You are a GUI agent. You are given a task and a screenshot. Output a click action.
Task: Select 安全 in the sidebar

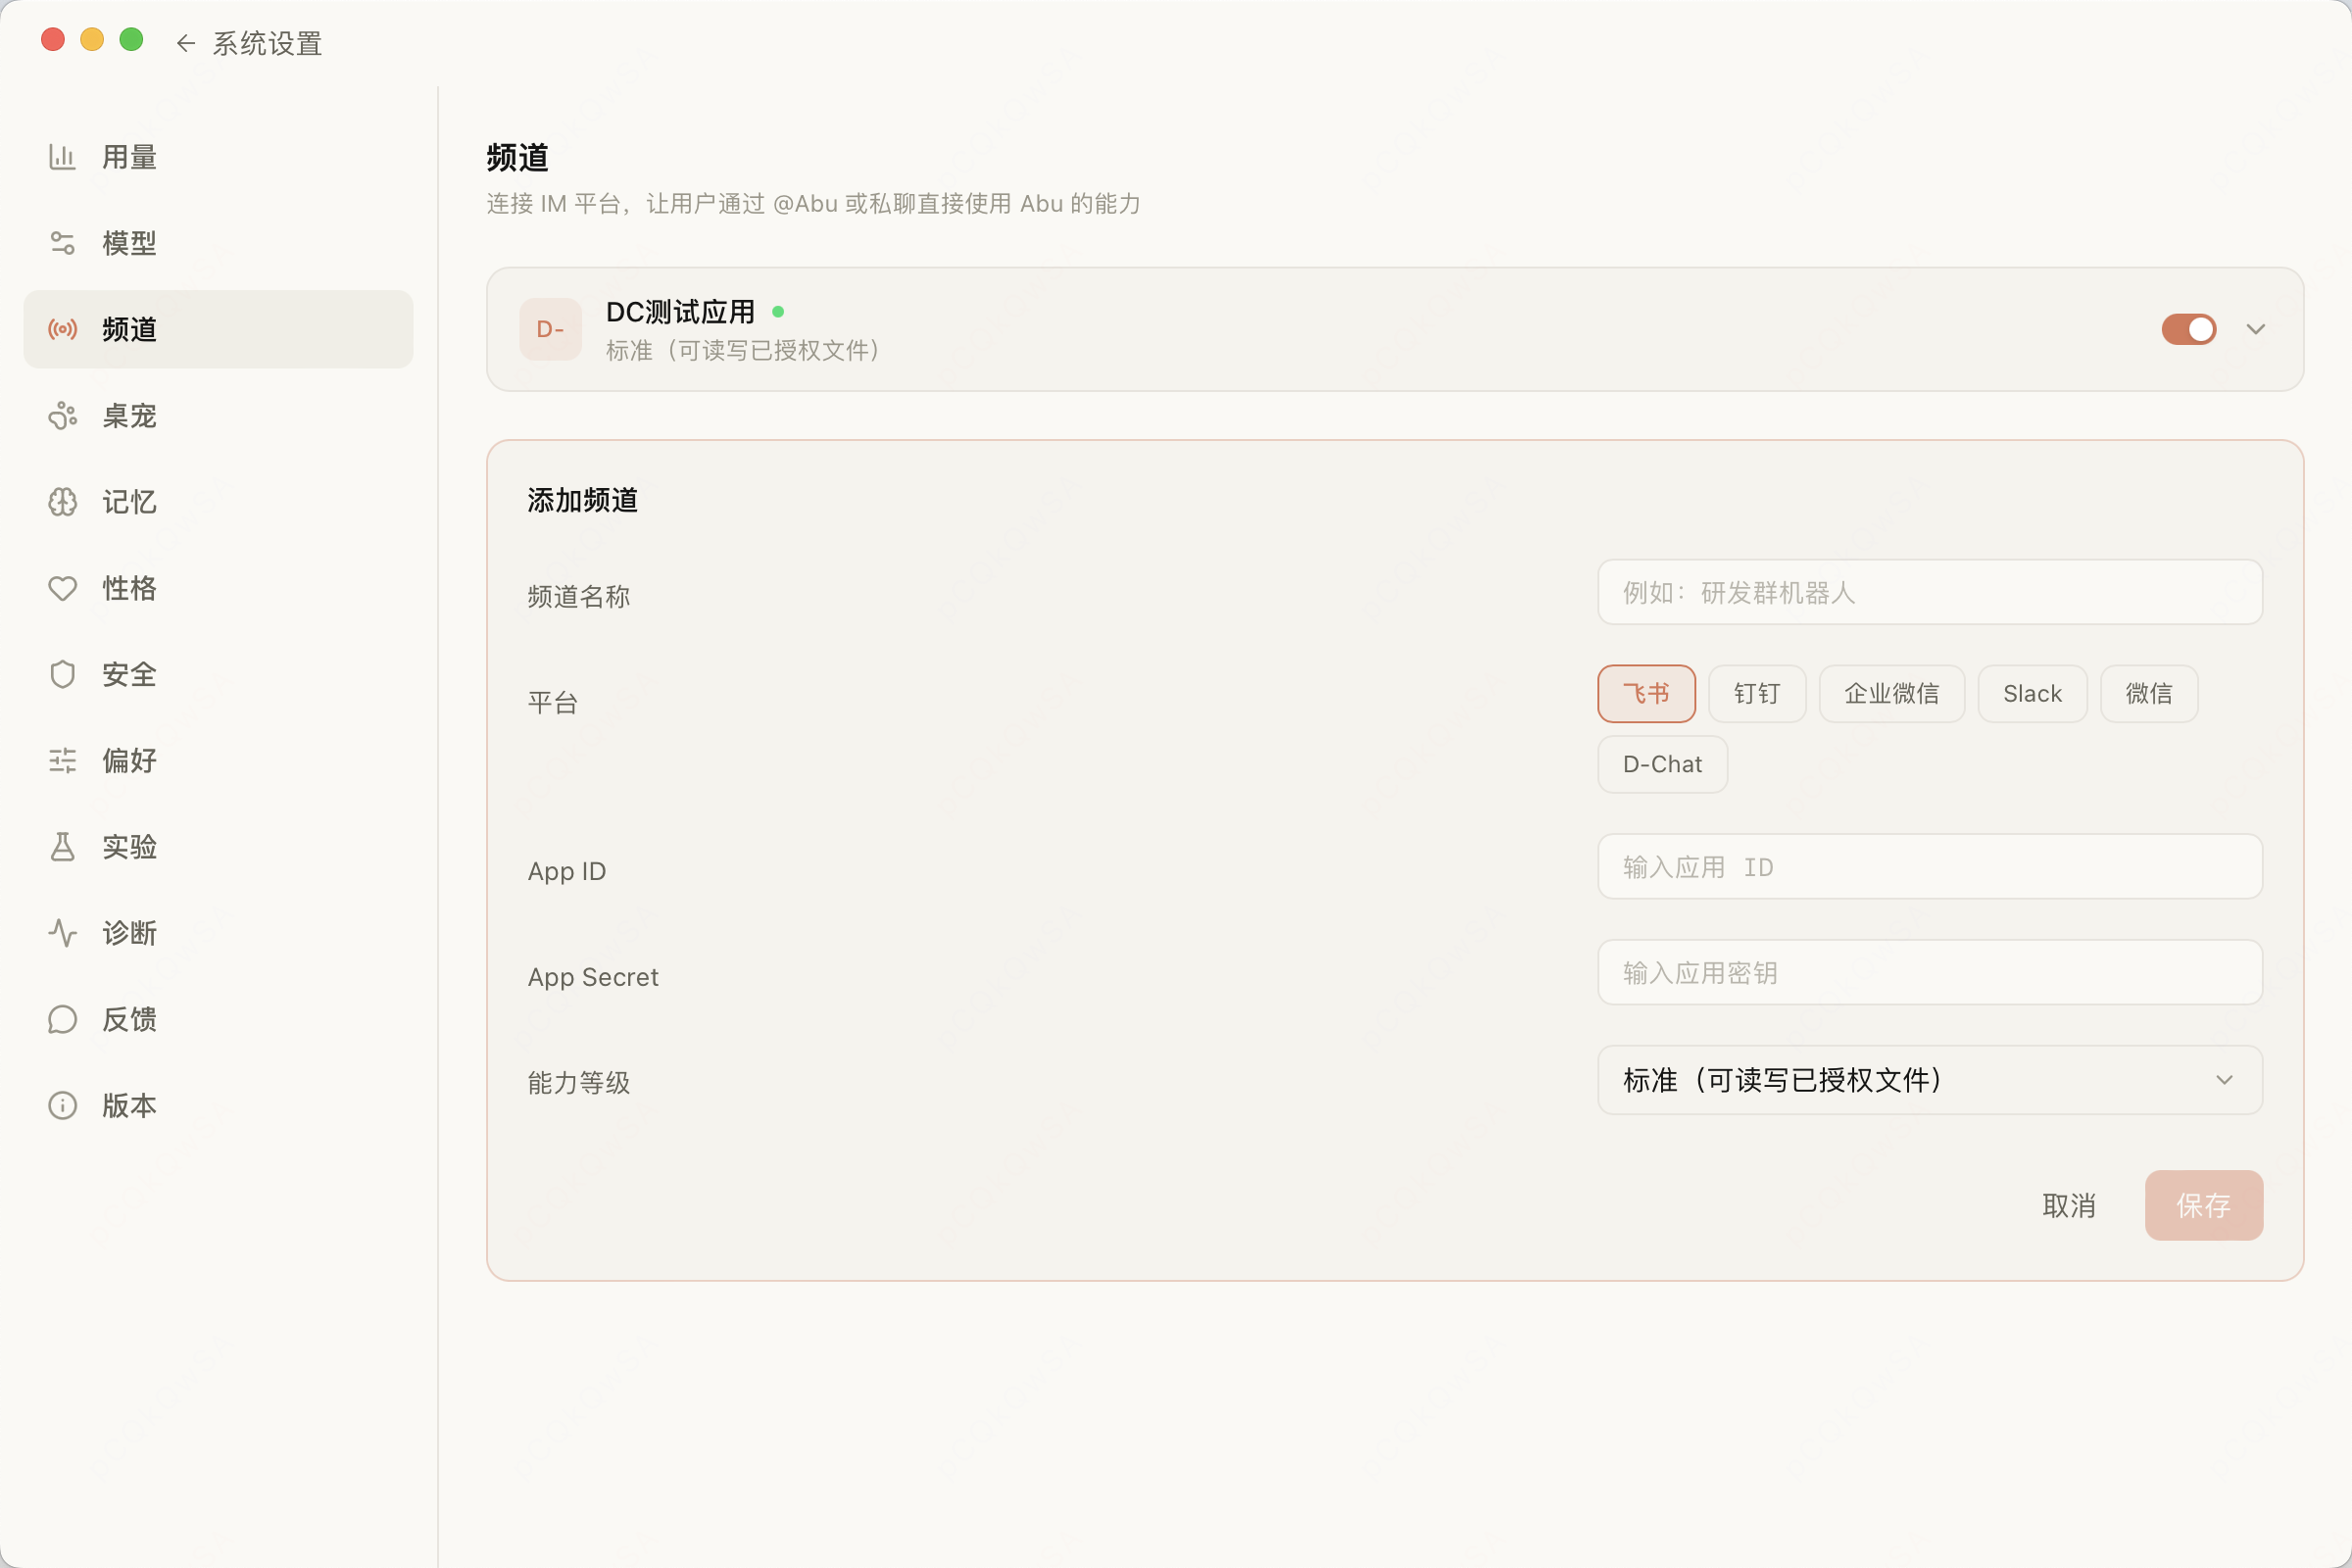pos(218,674)
